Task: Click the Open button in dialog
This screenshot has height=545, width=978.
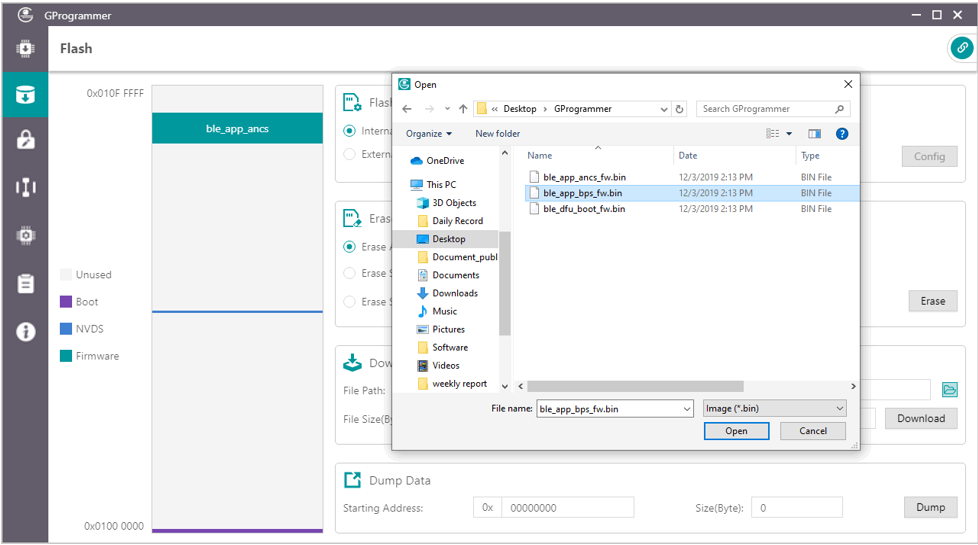Action: pyautogui.click(x=736, y=431)
